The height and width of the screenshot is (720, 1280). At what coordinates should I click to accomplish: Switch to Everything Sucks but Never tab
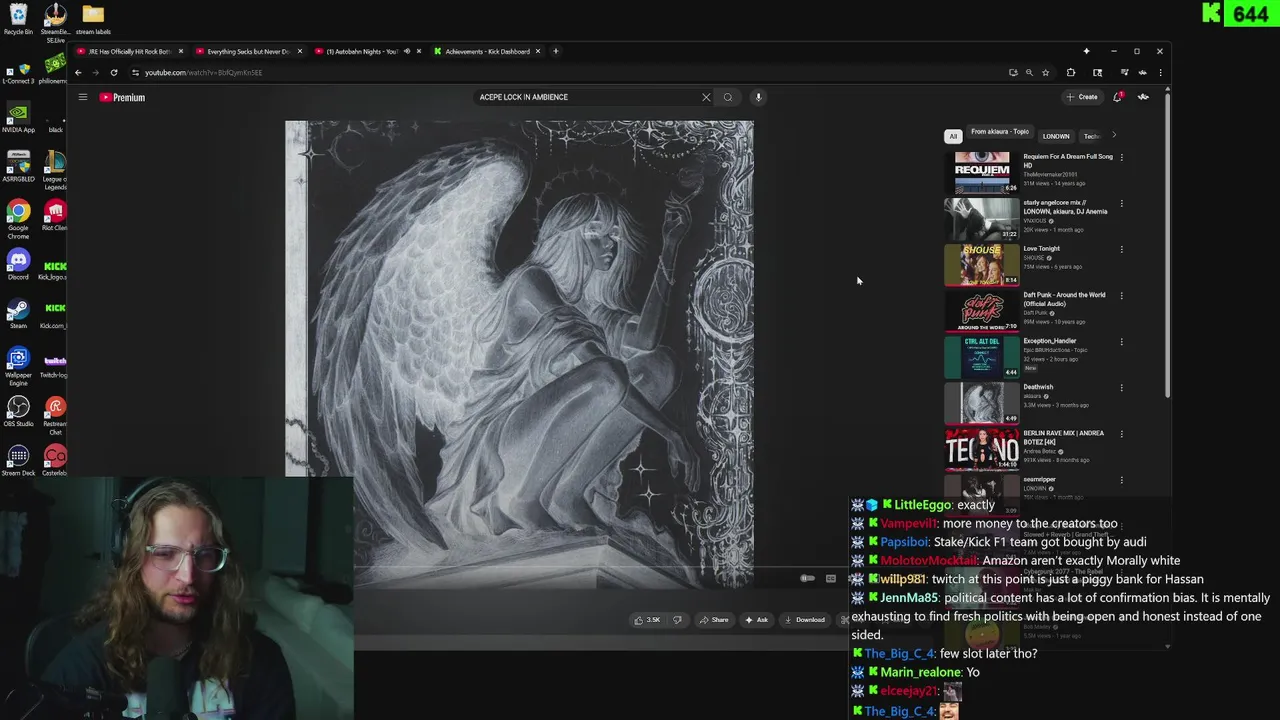(x=247, y=51)
